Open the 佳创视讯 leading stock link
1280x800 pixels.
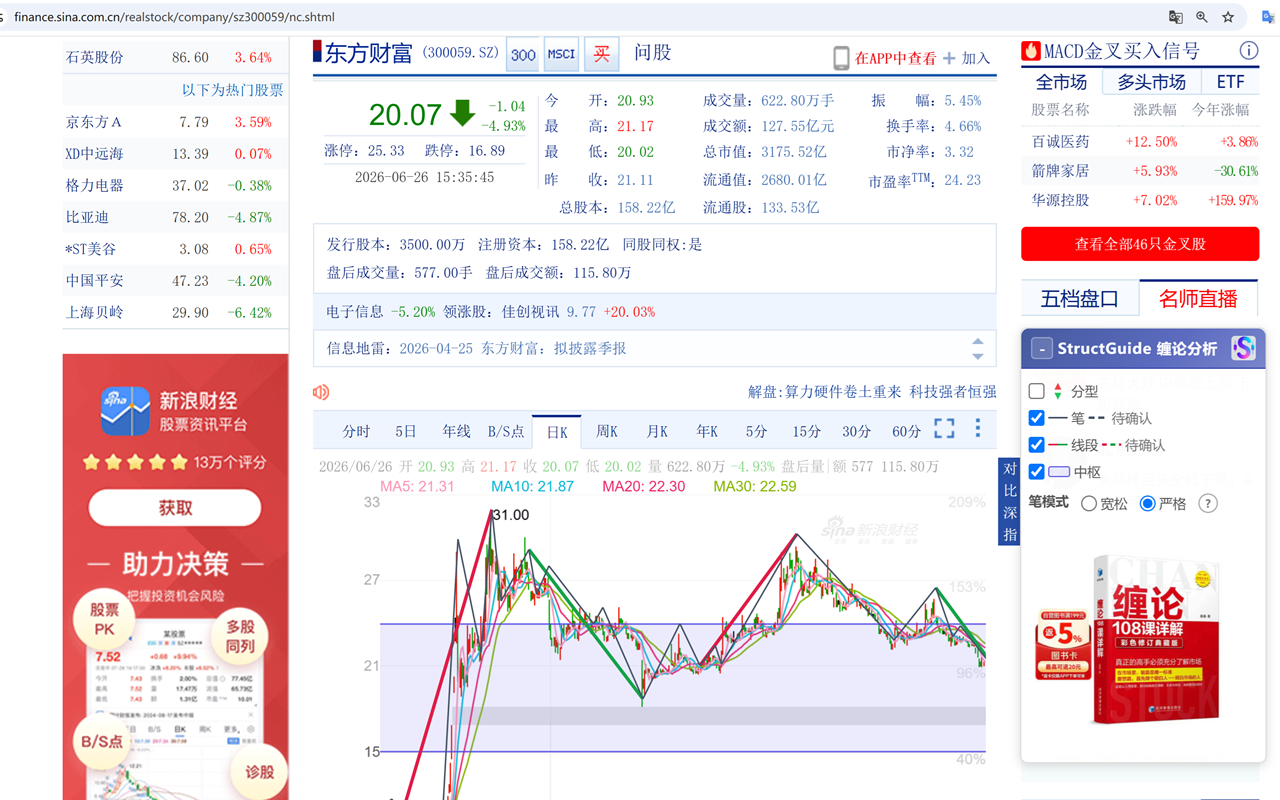[530, 312]
